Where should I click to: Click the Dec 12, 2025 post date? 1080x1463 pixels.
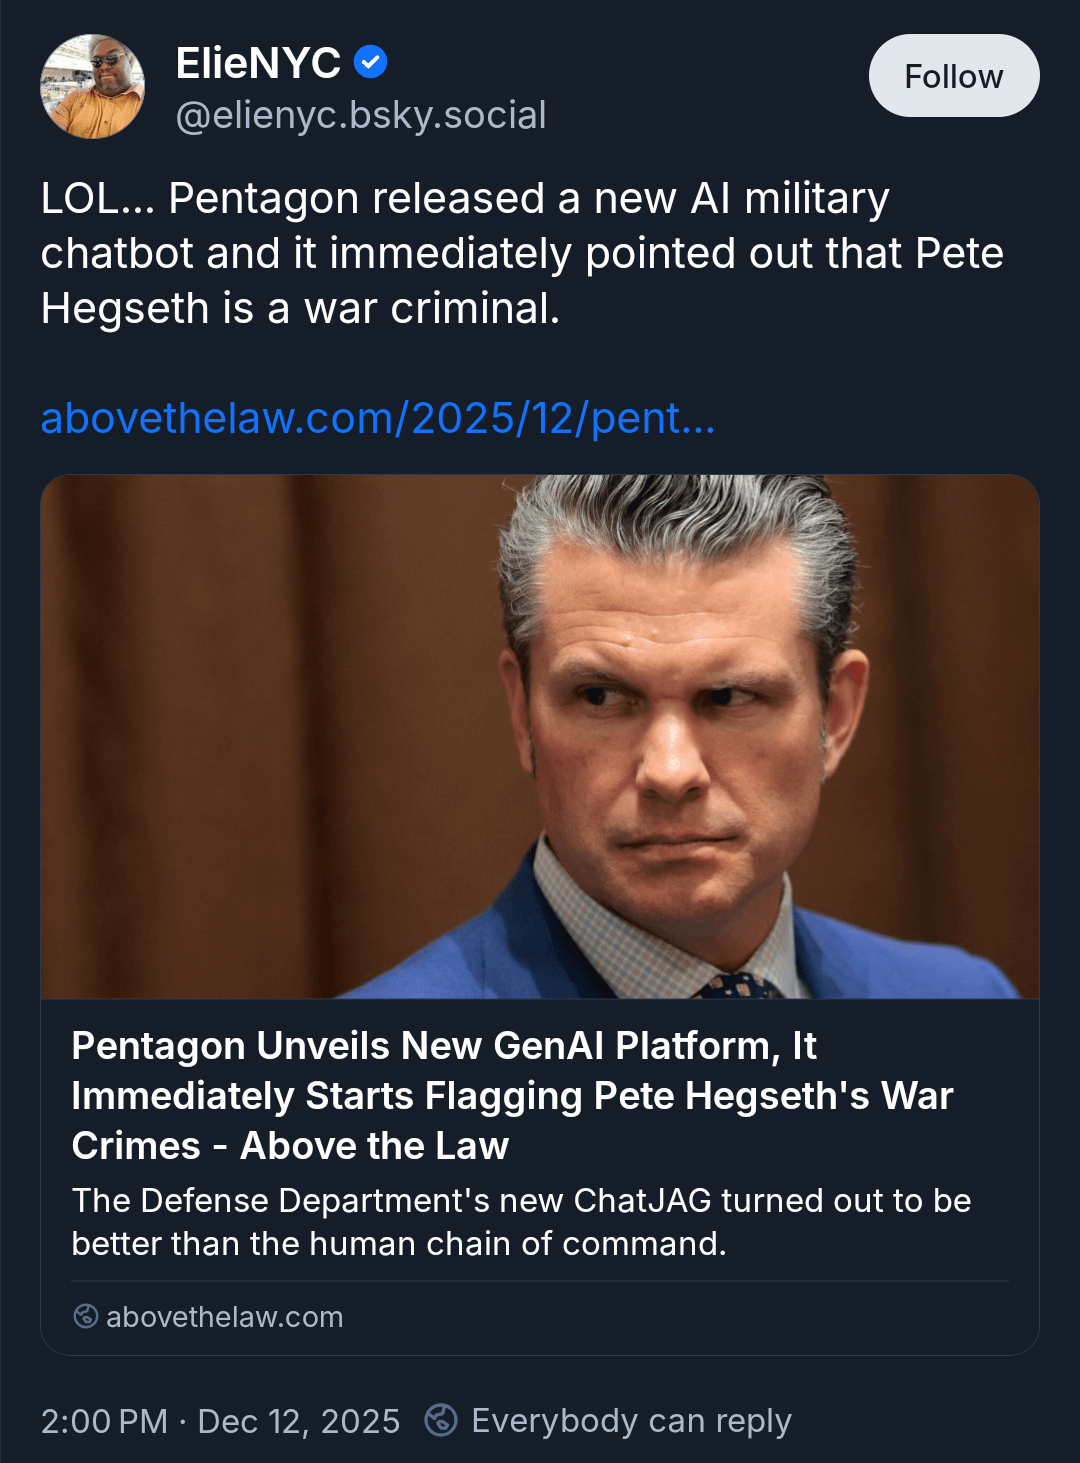point(299,1421)
